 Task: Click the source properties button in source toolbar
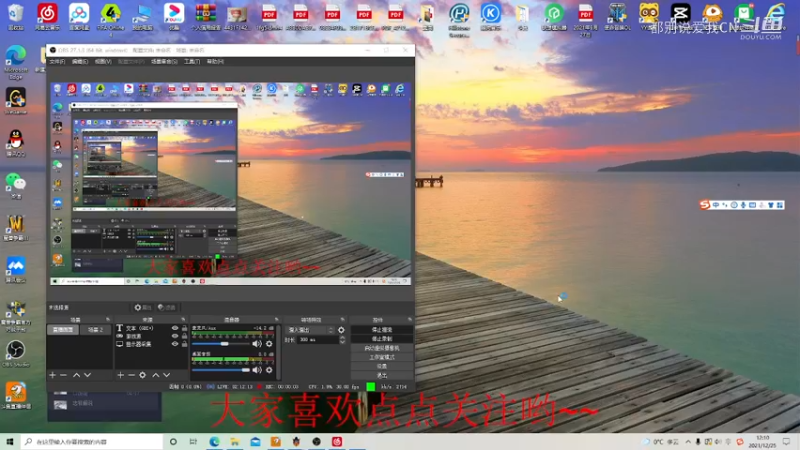tap(143, 307)
